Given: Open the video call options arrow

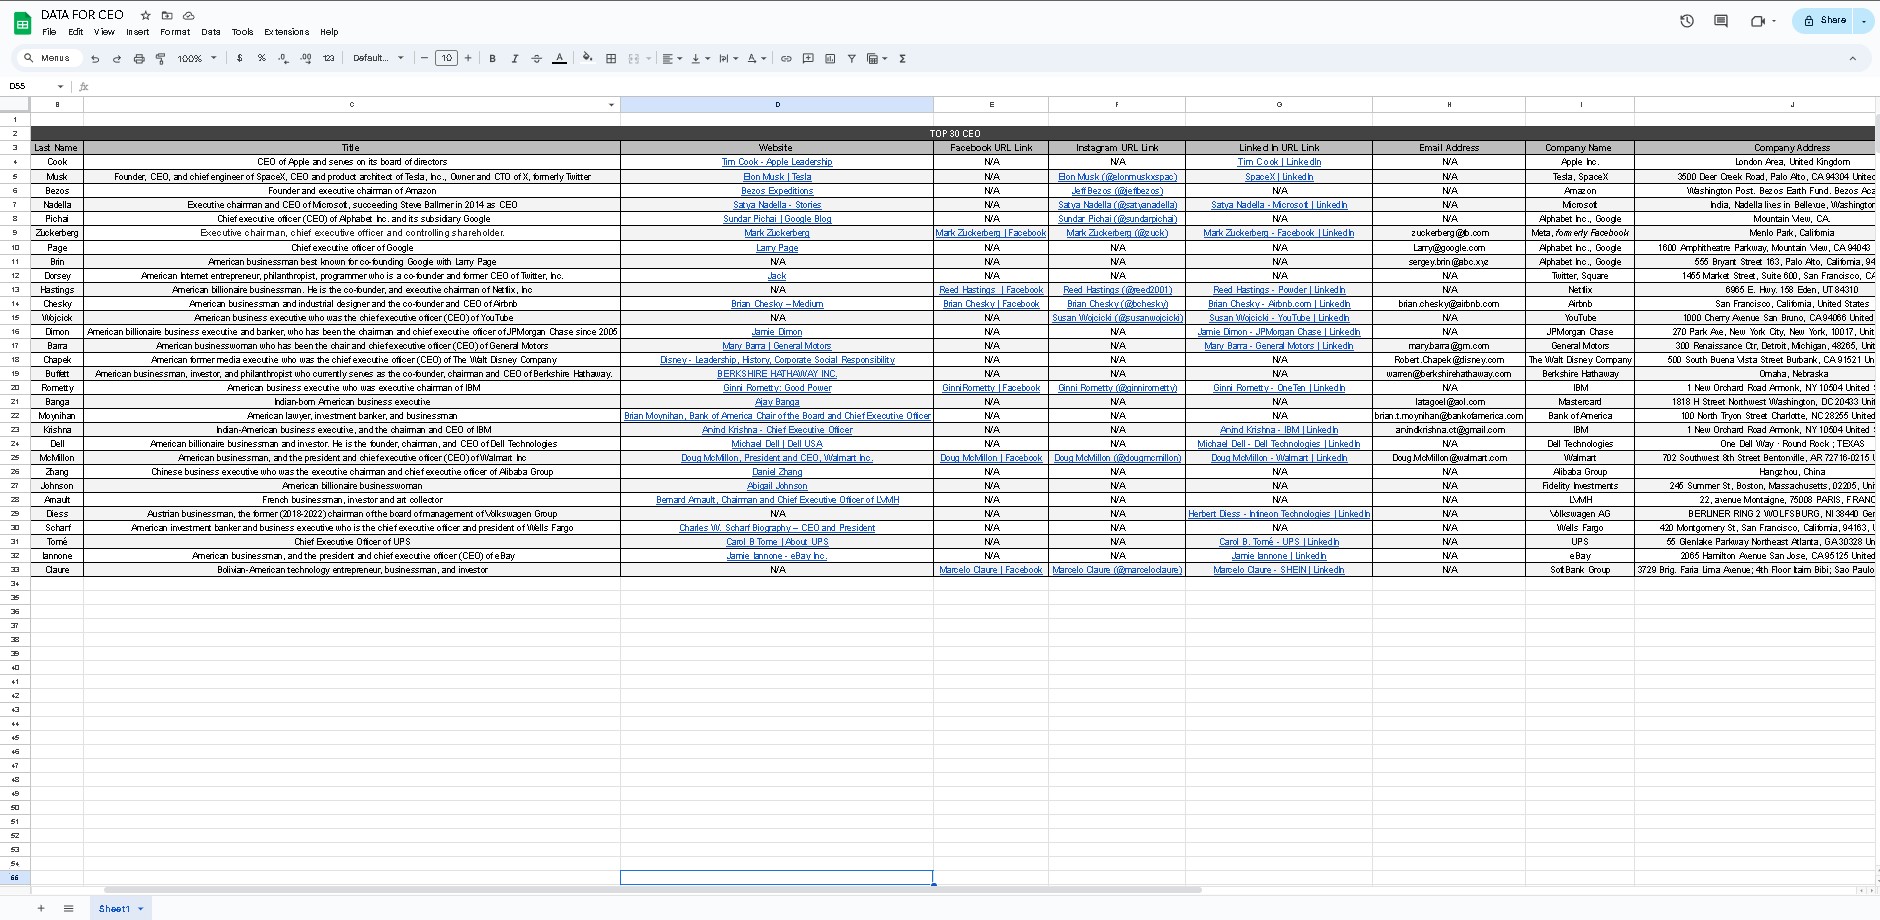Looking at the screenshot, I should point(1774,21).
